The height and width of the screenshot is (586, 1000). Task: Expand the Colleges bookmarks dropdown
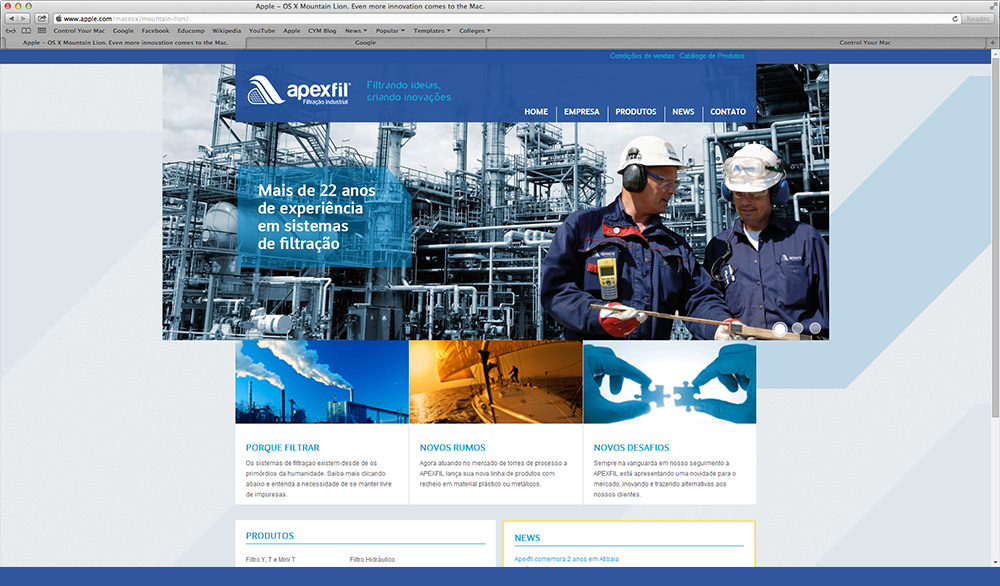pyautogui.click(x=474, y=31)
